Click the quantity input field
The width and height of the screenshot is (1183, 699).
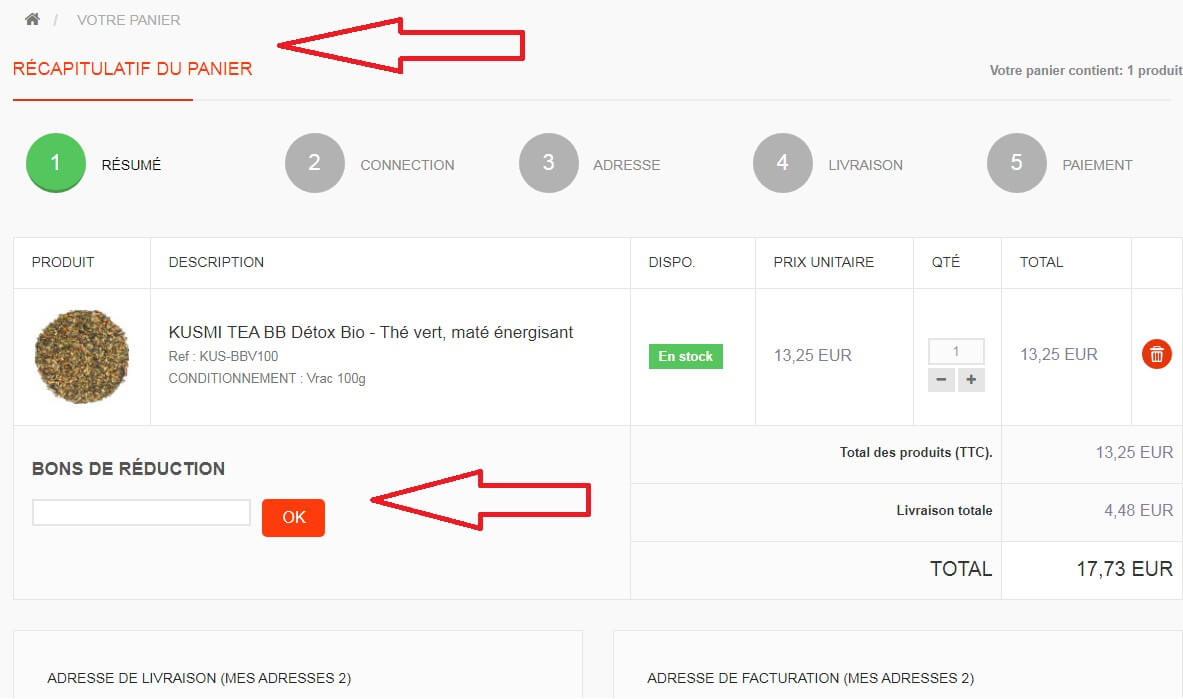tap(956, 351)
